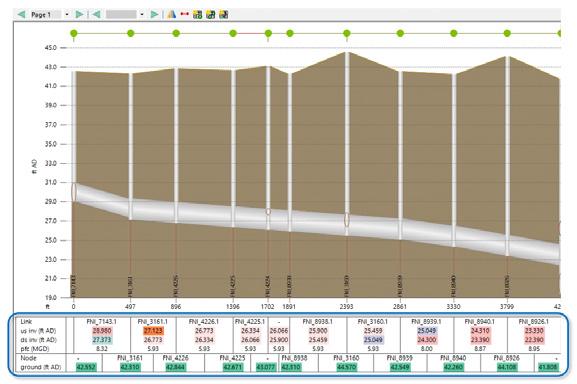The width and height of the screenshot is (577, 384).
Task: Select pfc value 8.87
Action: (x=480, y=348)
